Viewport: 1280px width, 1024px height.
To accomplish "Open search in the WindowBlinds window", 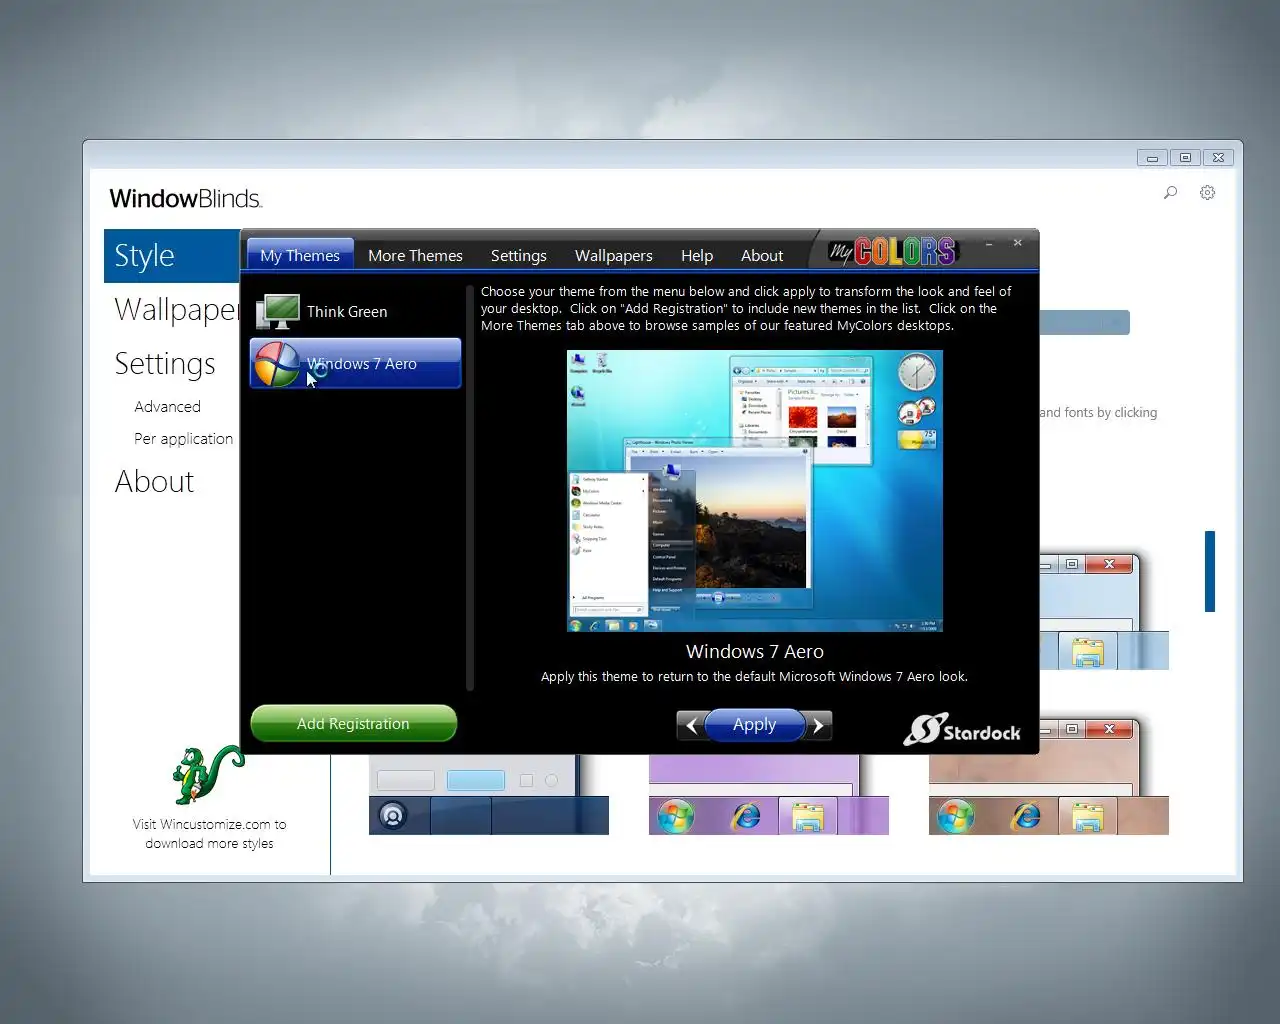I will pos(1170,192).
